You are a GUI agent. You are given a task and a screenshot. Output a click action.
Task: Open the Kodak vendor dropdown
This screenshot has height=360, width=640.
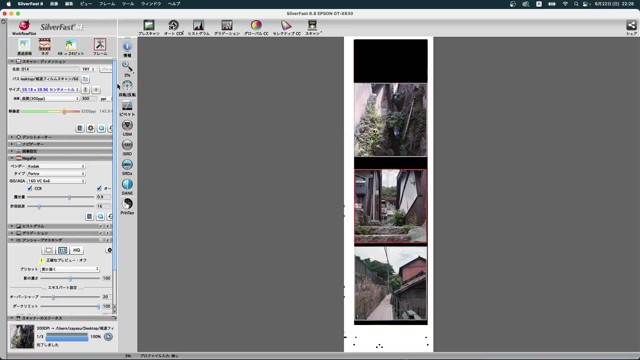[x=56, y=166]
